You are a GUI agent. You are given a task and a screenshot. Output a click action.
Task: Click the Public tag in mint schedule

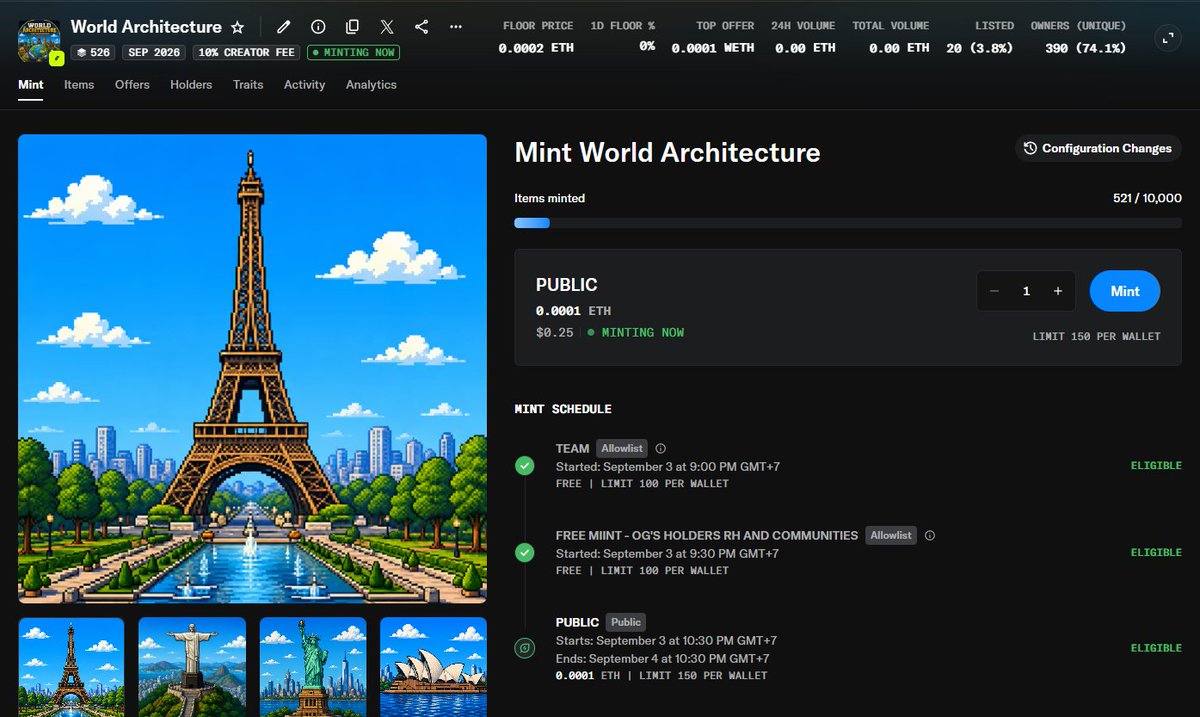point(626,622)
